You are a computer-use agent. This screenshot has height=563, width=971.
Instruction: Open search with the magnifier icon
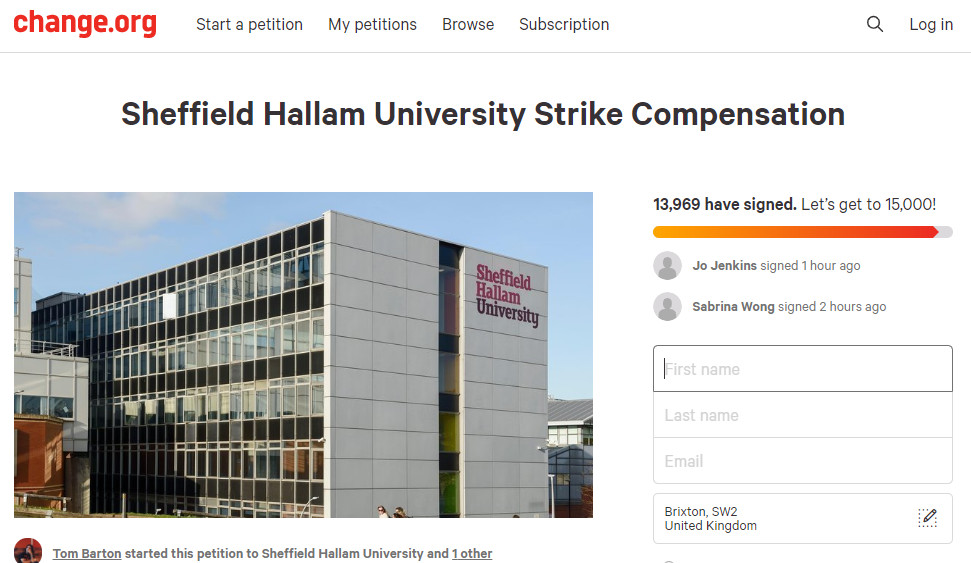875,24
